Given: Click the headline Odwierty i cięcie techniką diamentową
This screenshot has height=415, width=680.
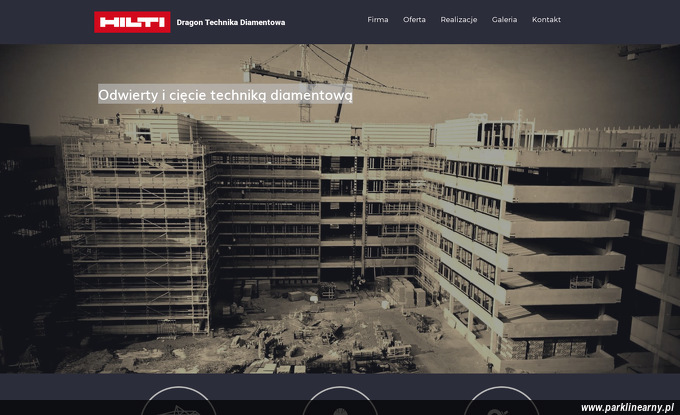Looking at the screenshot, I should [x=225, y=94].
